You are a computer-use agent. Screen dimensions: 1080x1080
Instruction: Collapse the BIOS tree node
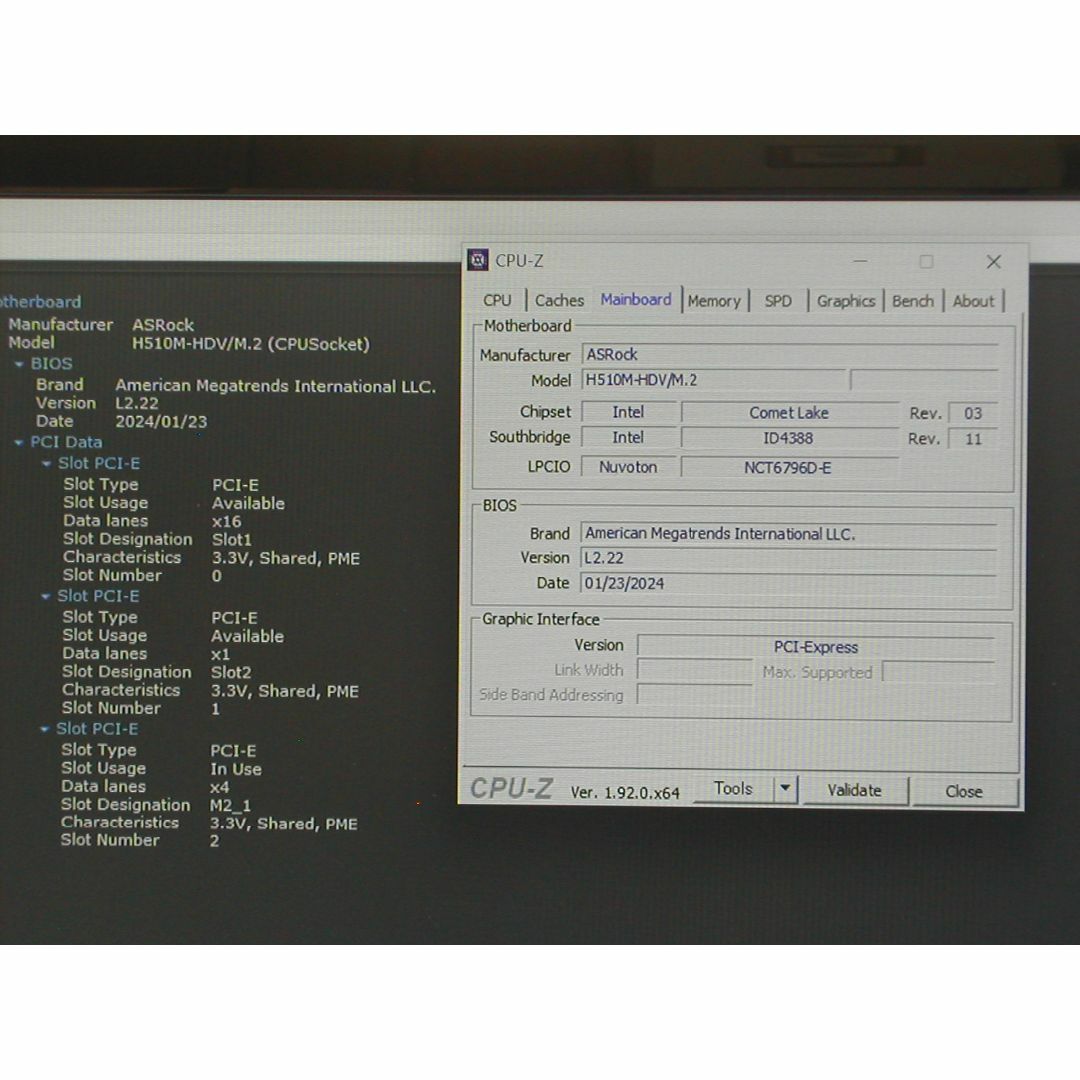coord(19,364)
